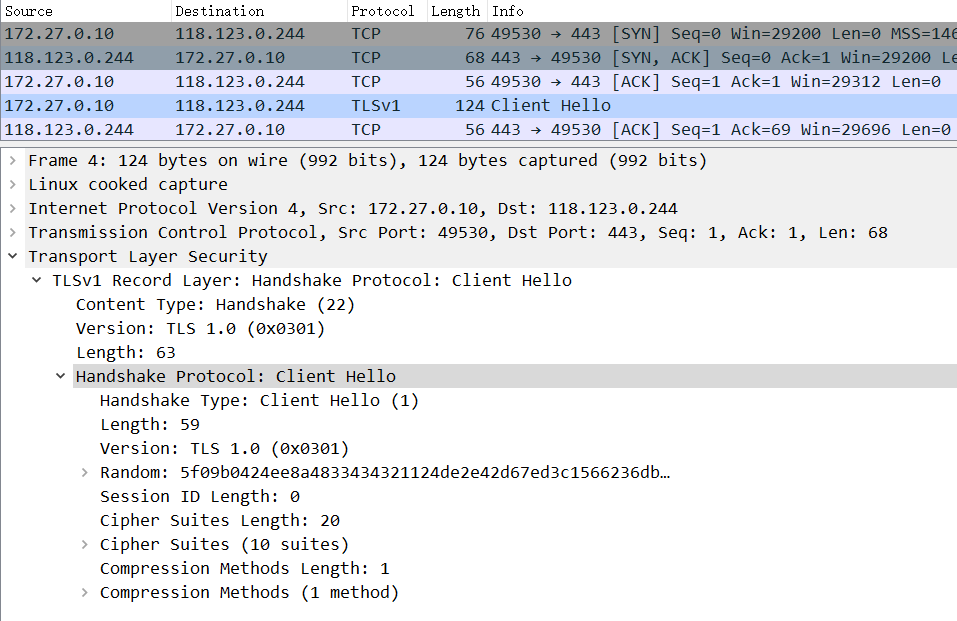The image size is (957, 621).
Task: Collapse the TLSv1 Record Layer
Action: 34,280
